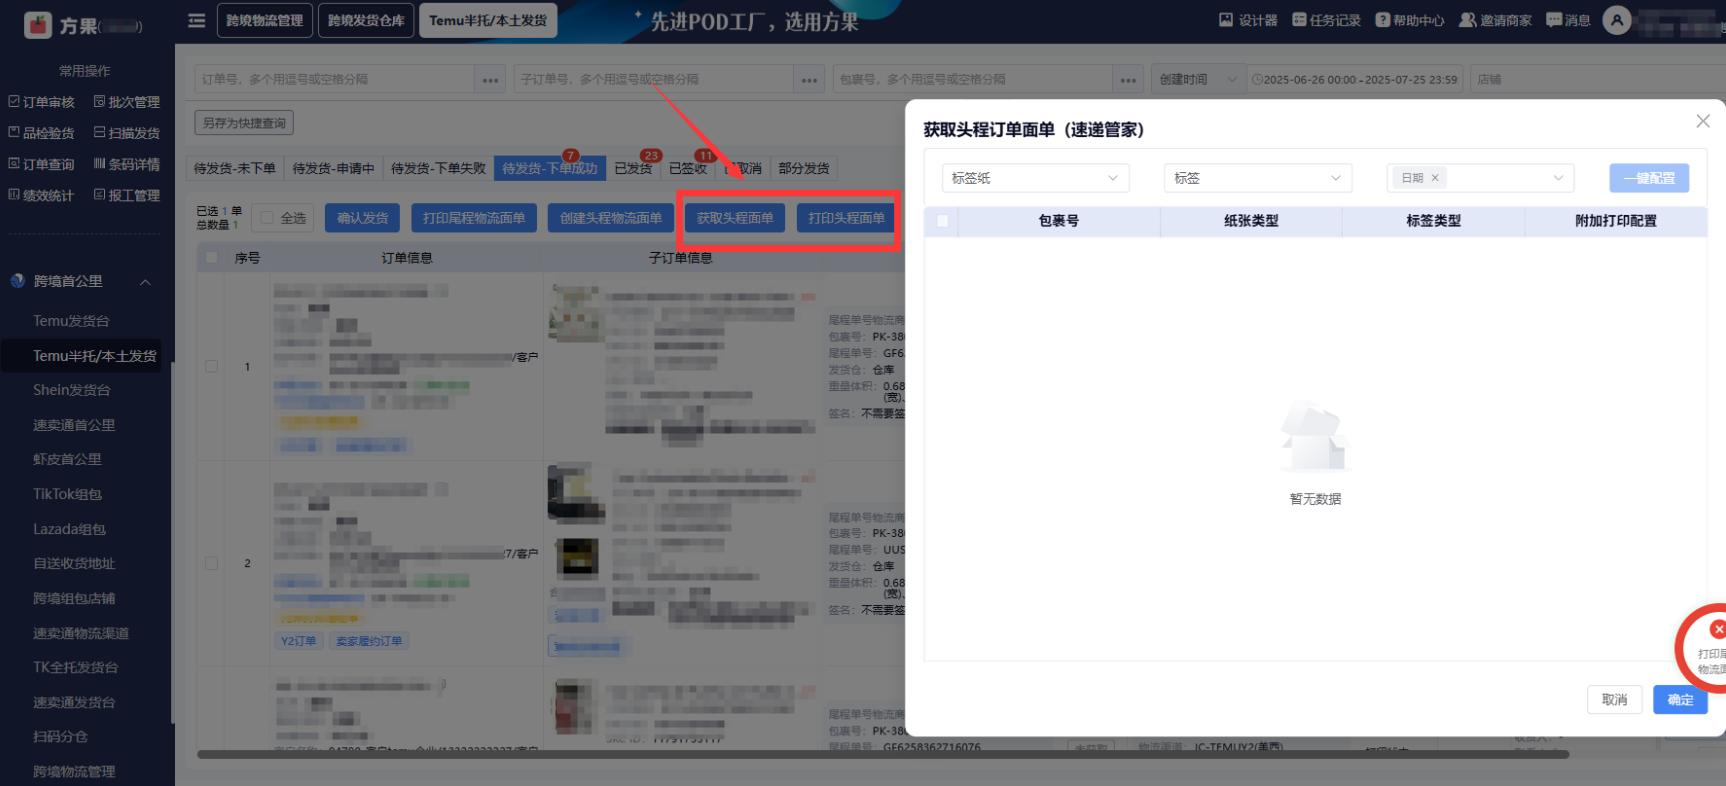
Task: Select the Temu半托/本土发货 top tab
Action: click(488, 21)
